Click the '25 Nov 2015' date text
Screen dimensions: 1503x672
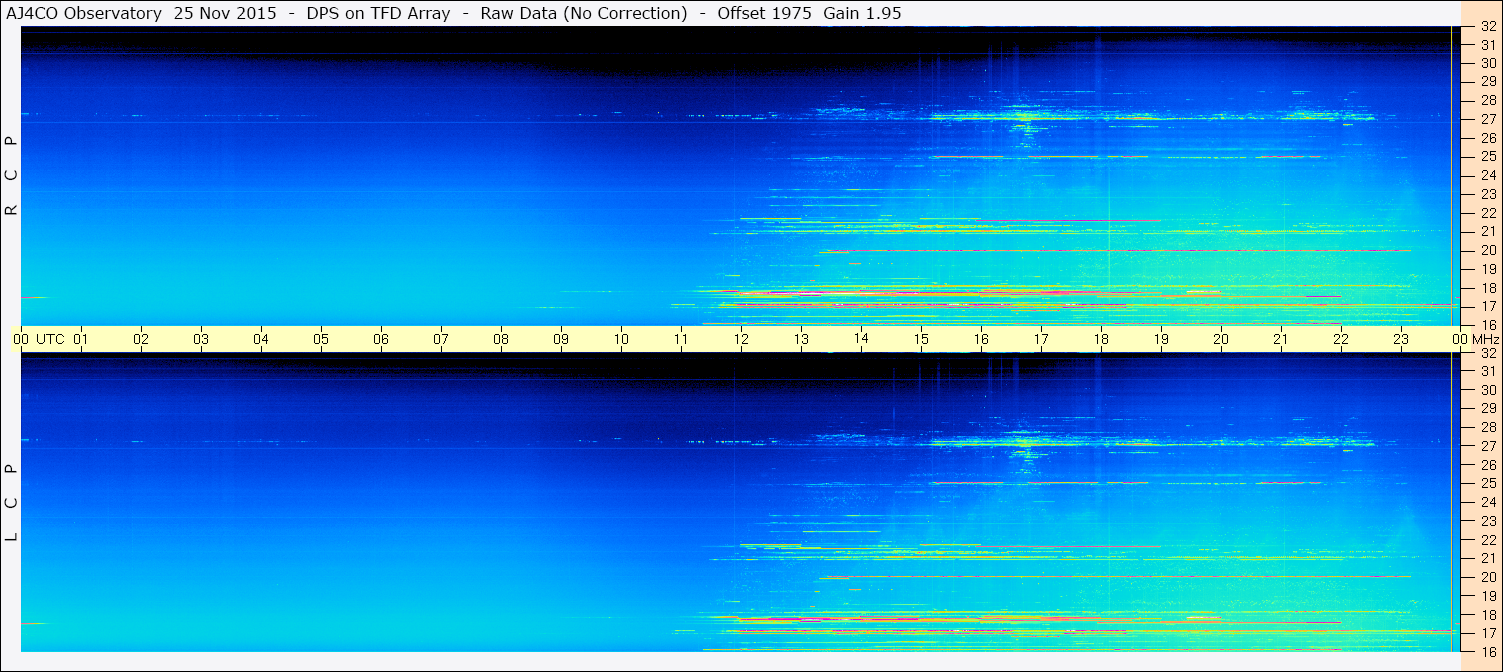[x=225, y=13]
